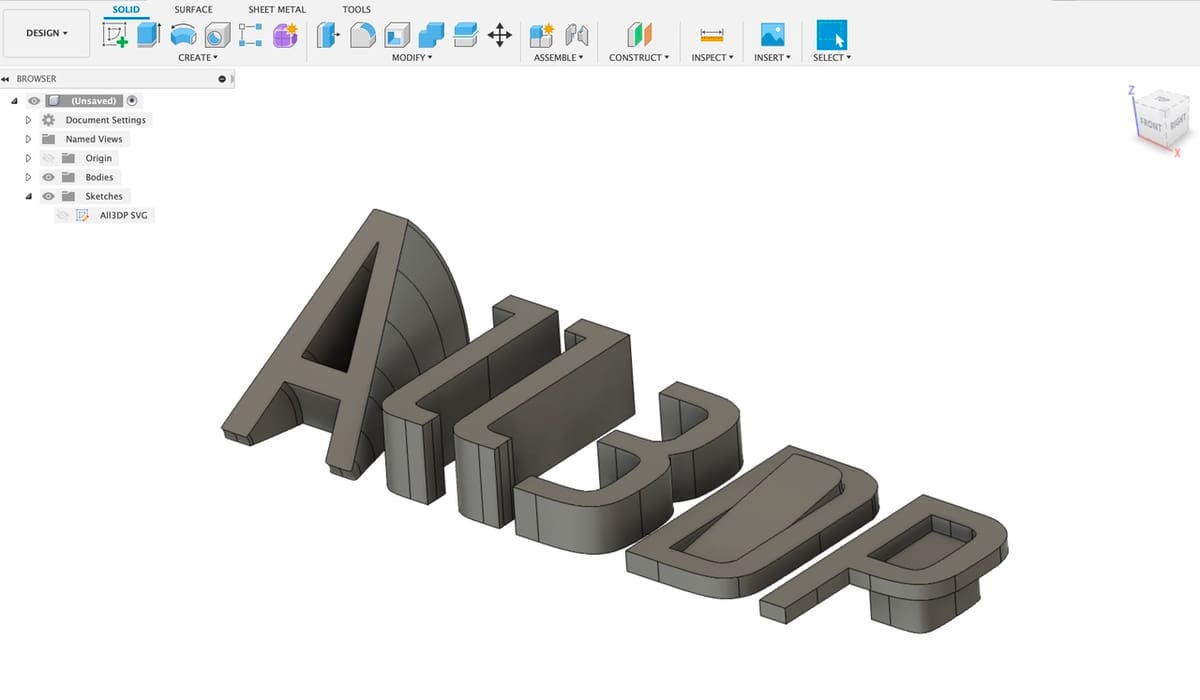Click the Origin folder icon

click(68, 158)
